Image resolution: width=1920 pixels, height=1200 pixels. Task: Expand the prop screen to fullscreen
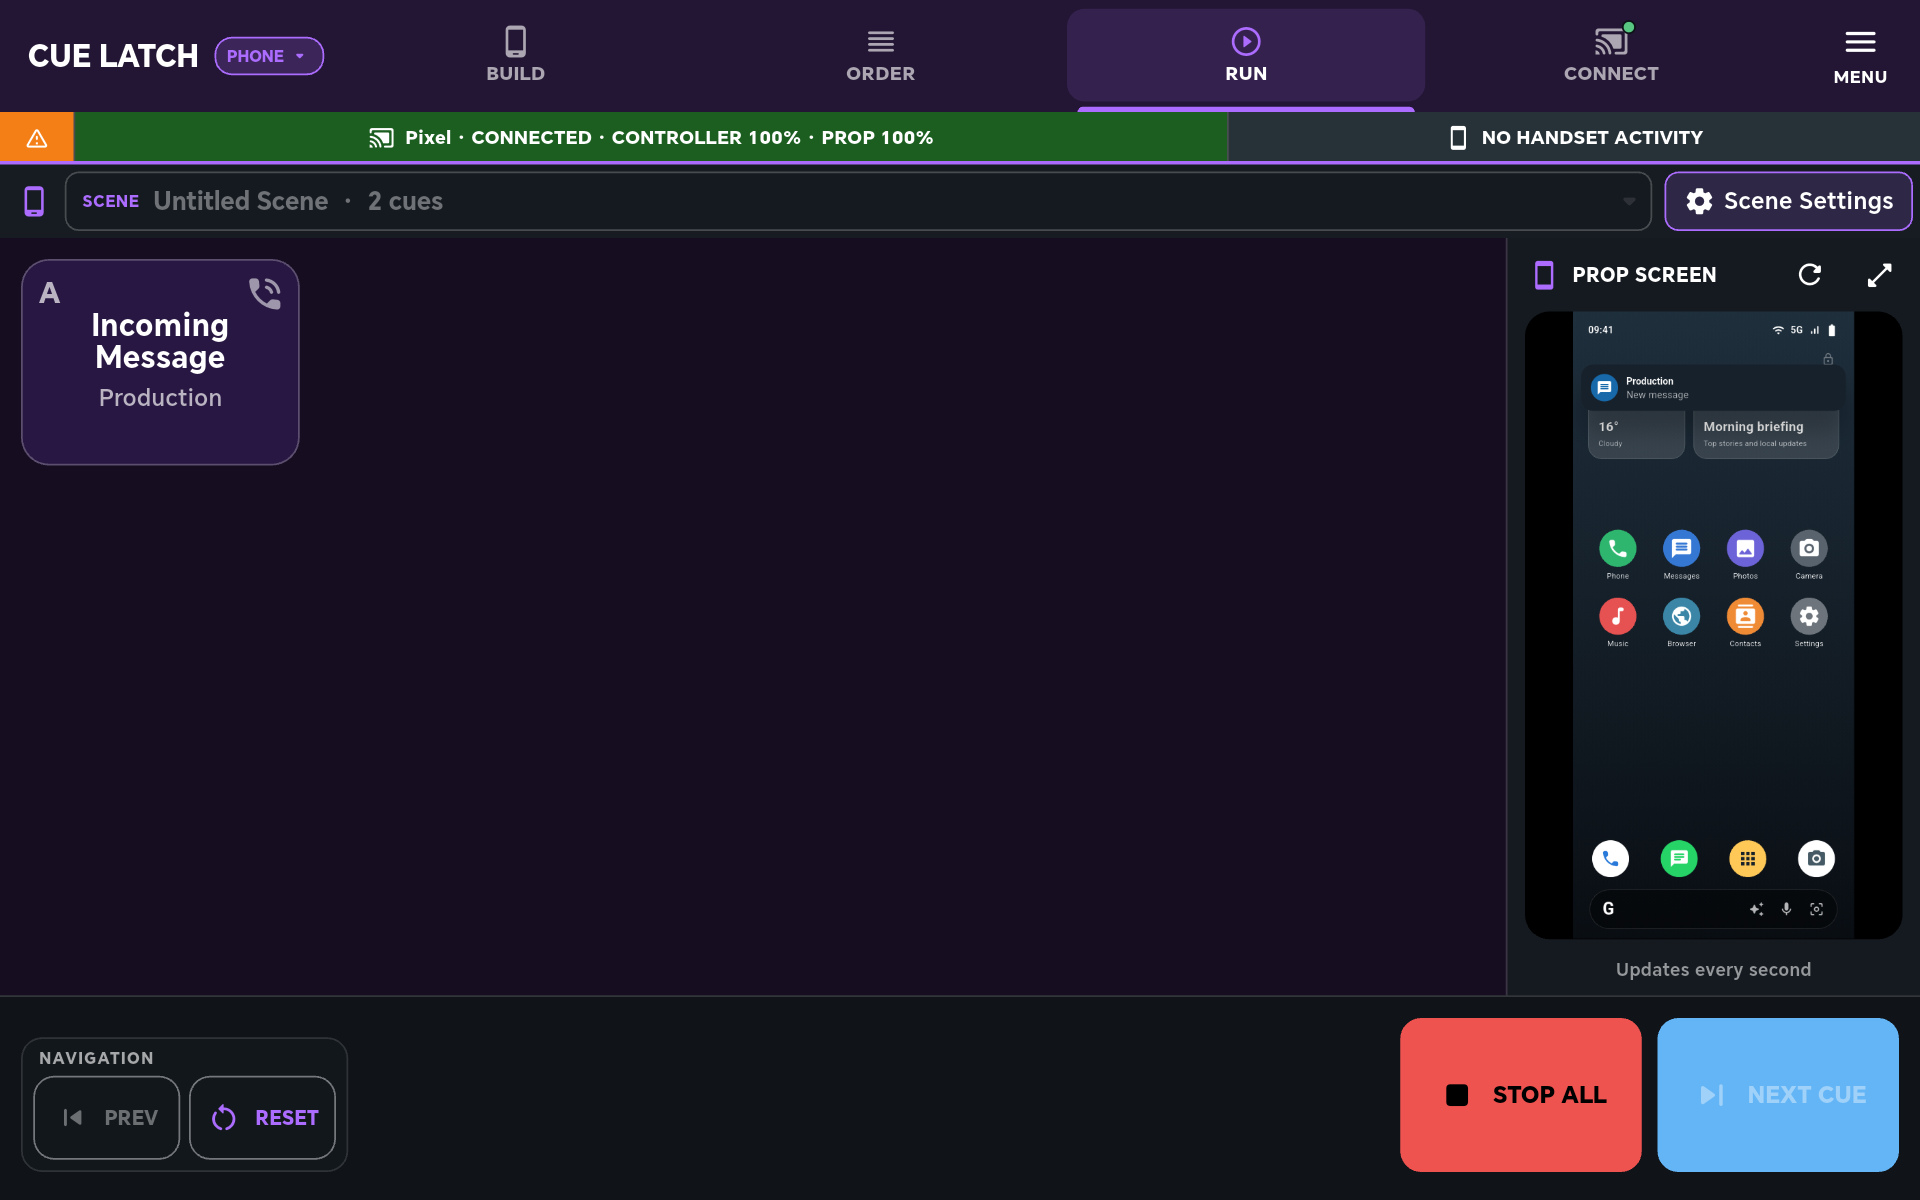[1880, 275]
